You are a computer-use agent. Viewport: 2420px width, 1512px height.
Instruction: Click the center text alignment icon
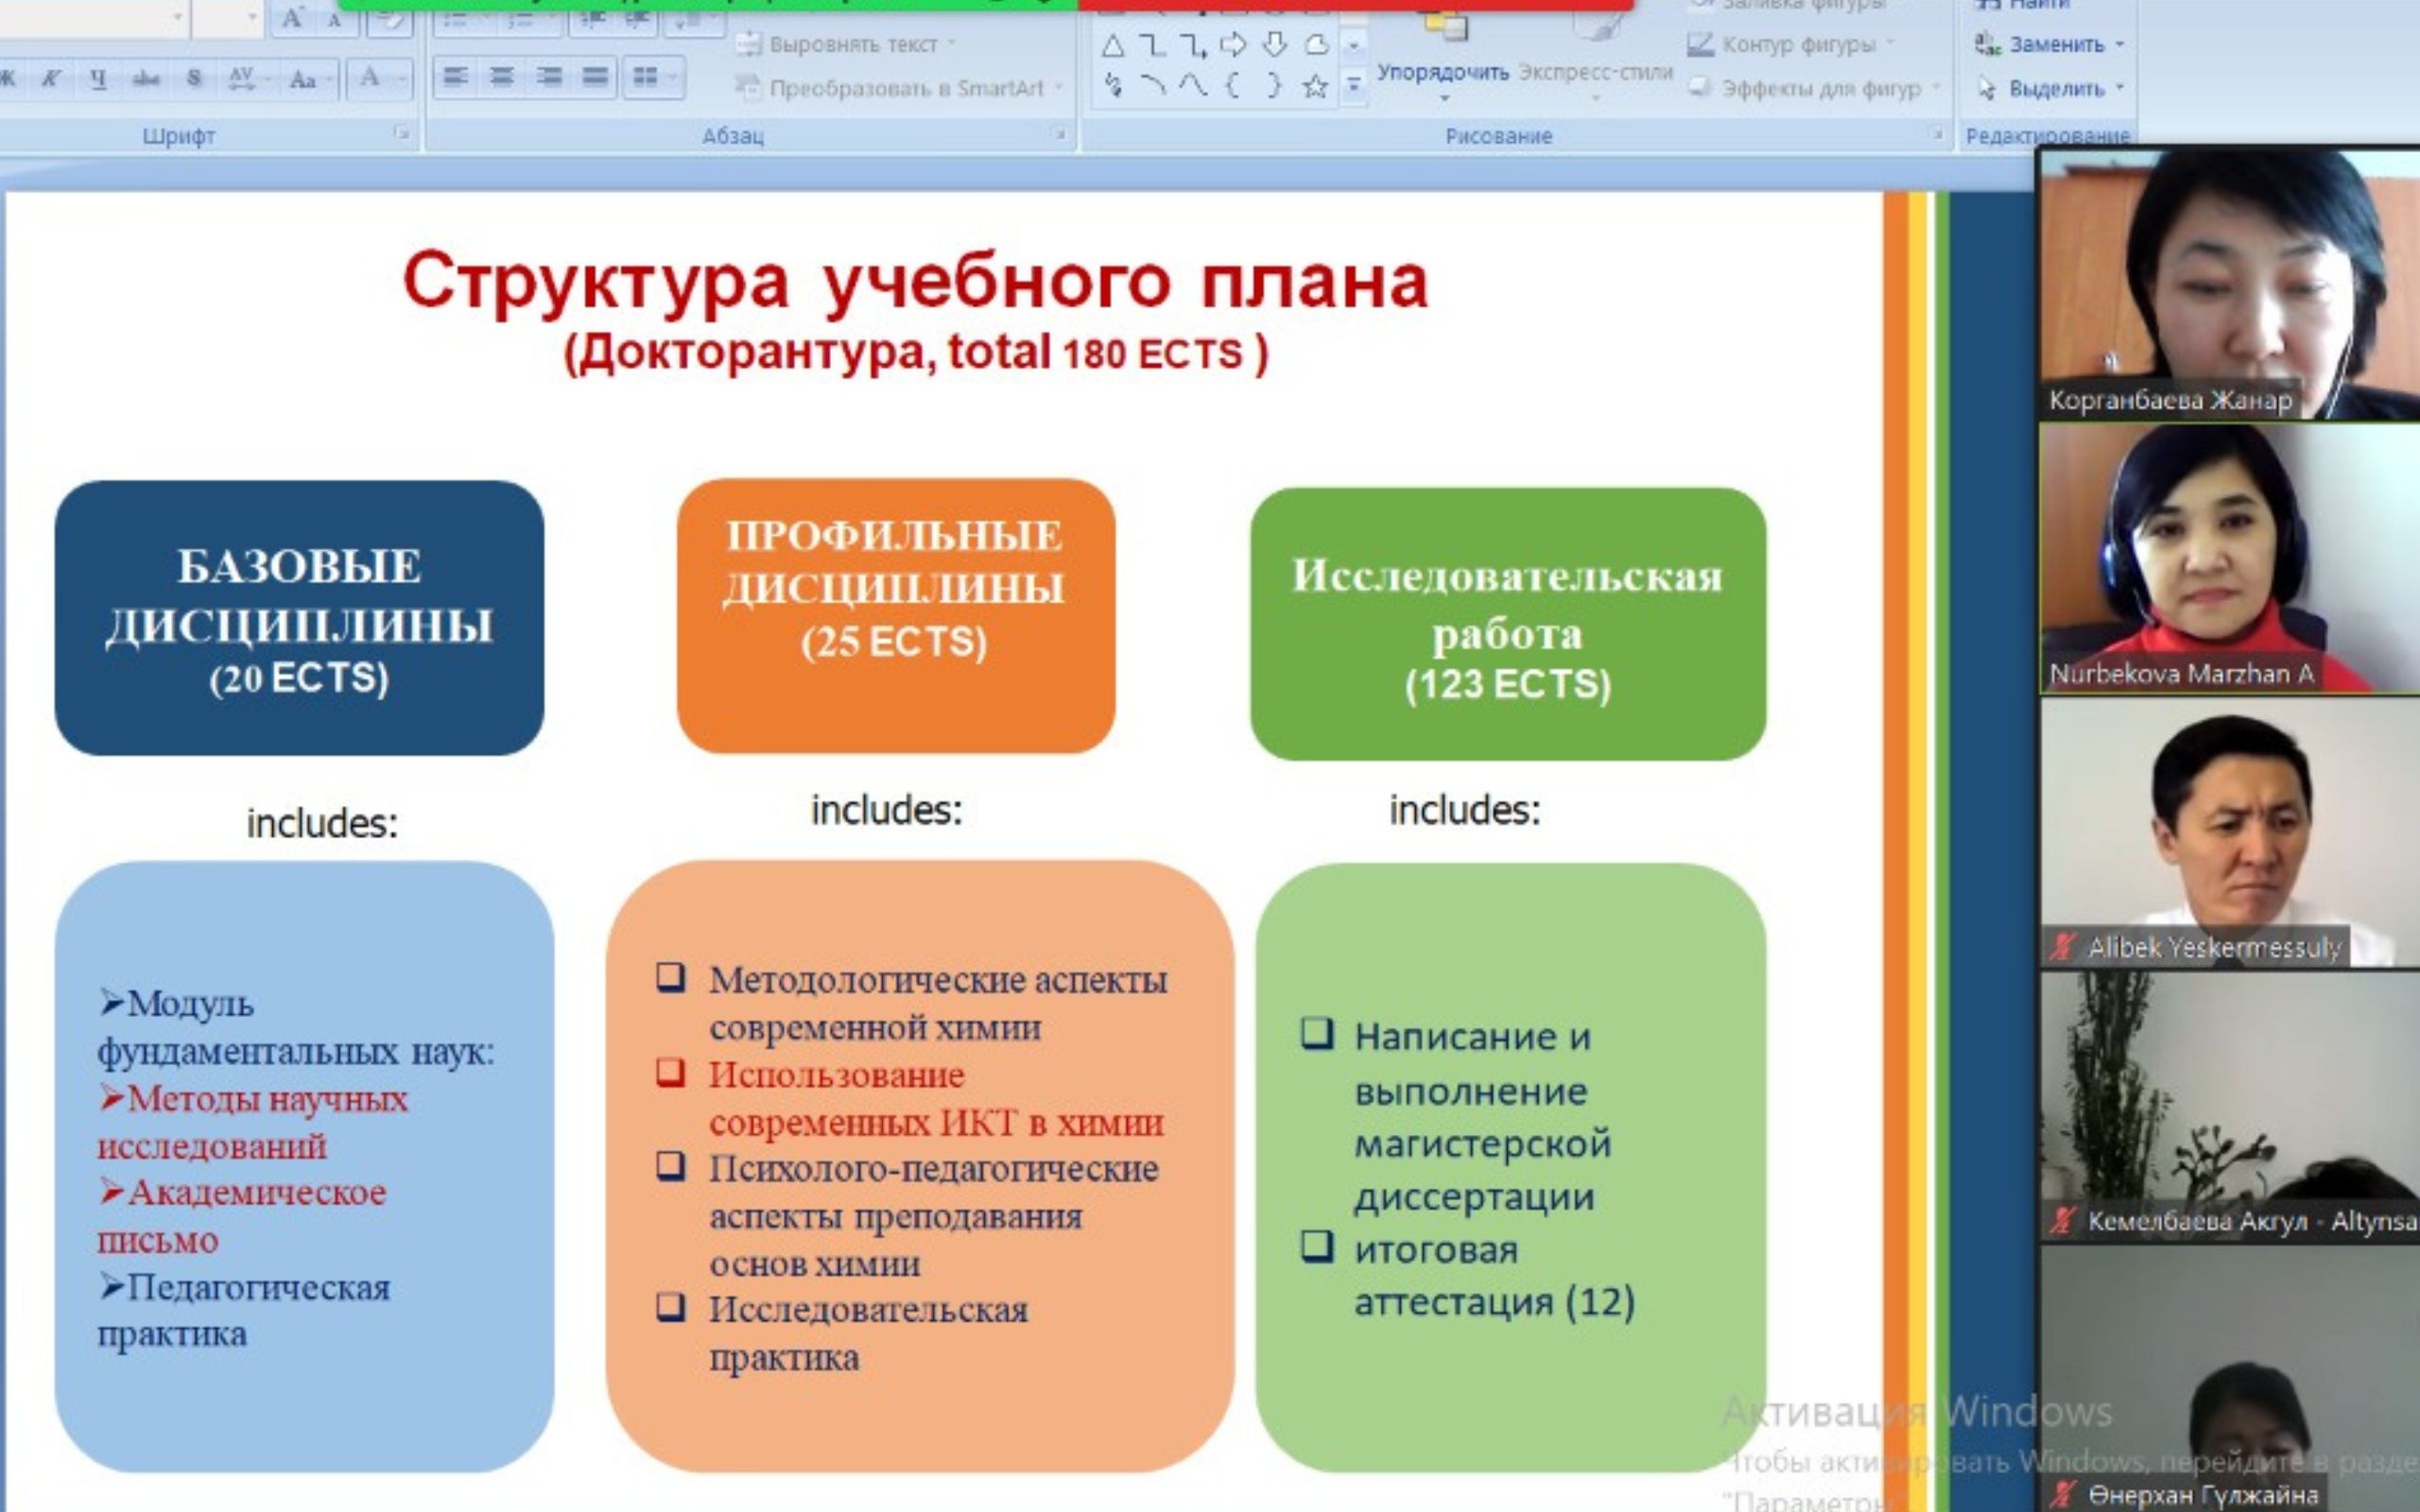[x=502, y=77]
